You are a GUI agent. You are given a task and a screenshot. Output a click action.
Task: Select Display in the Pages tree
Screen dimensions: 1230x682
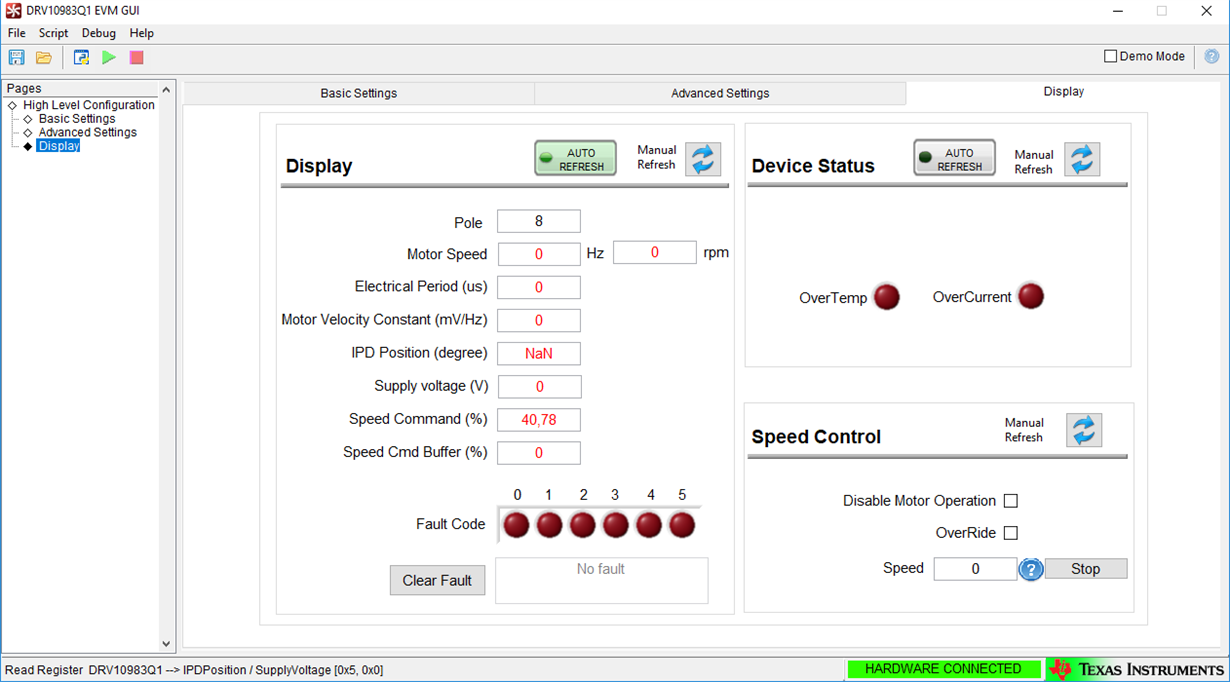58,146
